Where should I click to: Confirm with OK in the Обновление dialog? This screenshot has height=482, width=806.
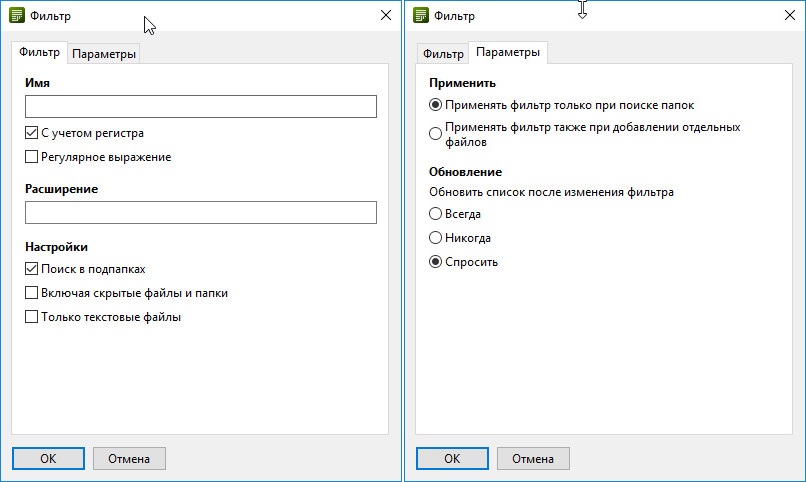pos(452,459)
